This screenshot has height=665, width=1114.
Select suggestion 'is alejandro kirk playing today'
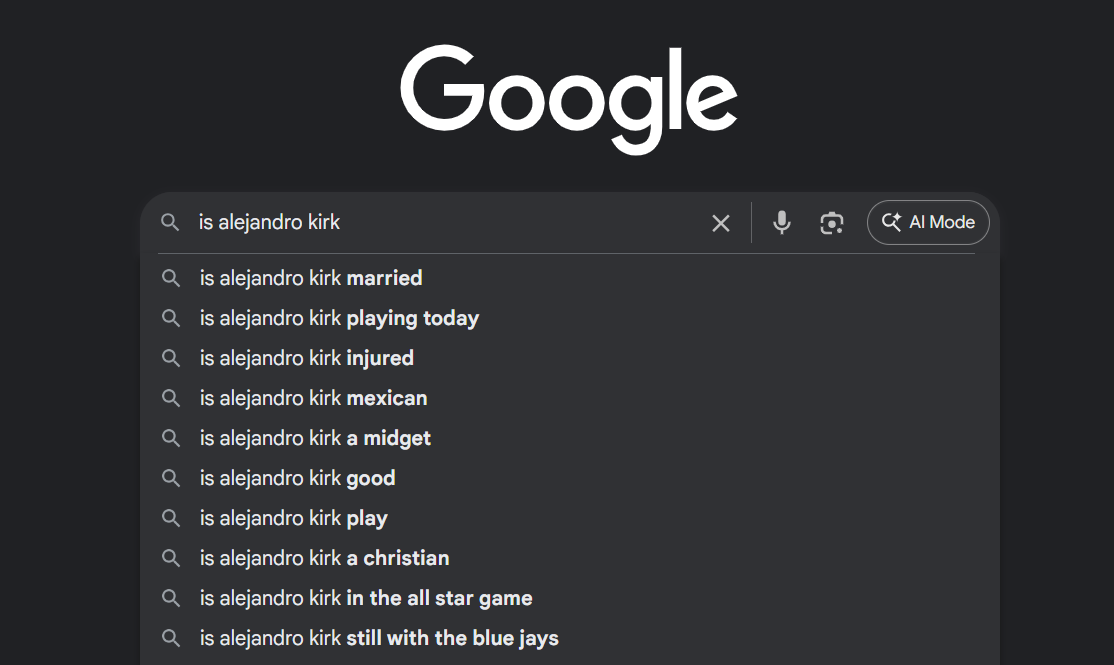[x=570, y=318]
